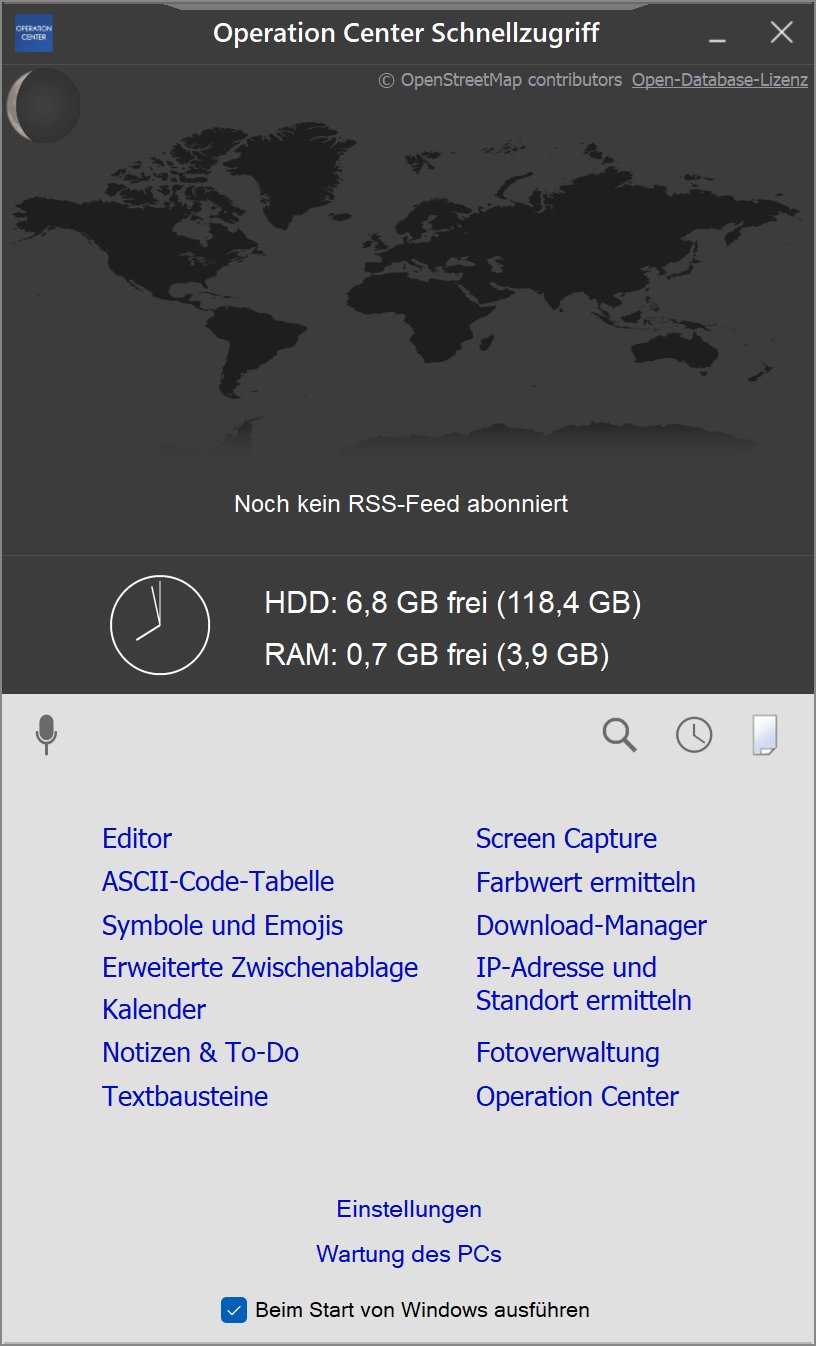Minimize the Schnellzugriff window
The width and height of the screenshot is (816, 1346).
click(x=716, y=34)
